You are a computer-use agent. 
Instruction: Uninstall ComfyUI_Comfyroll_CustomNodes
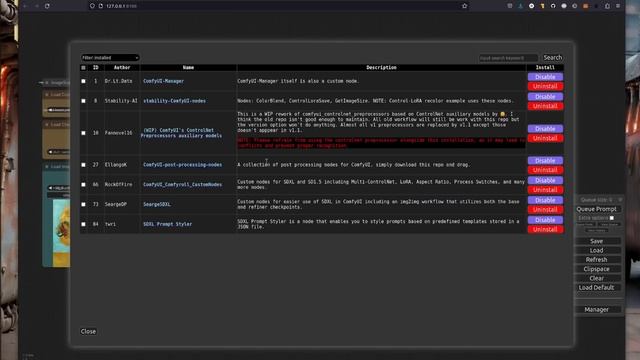click(x=545, y=190)
